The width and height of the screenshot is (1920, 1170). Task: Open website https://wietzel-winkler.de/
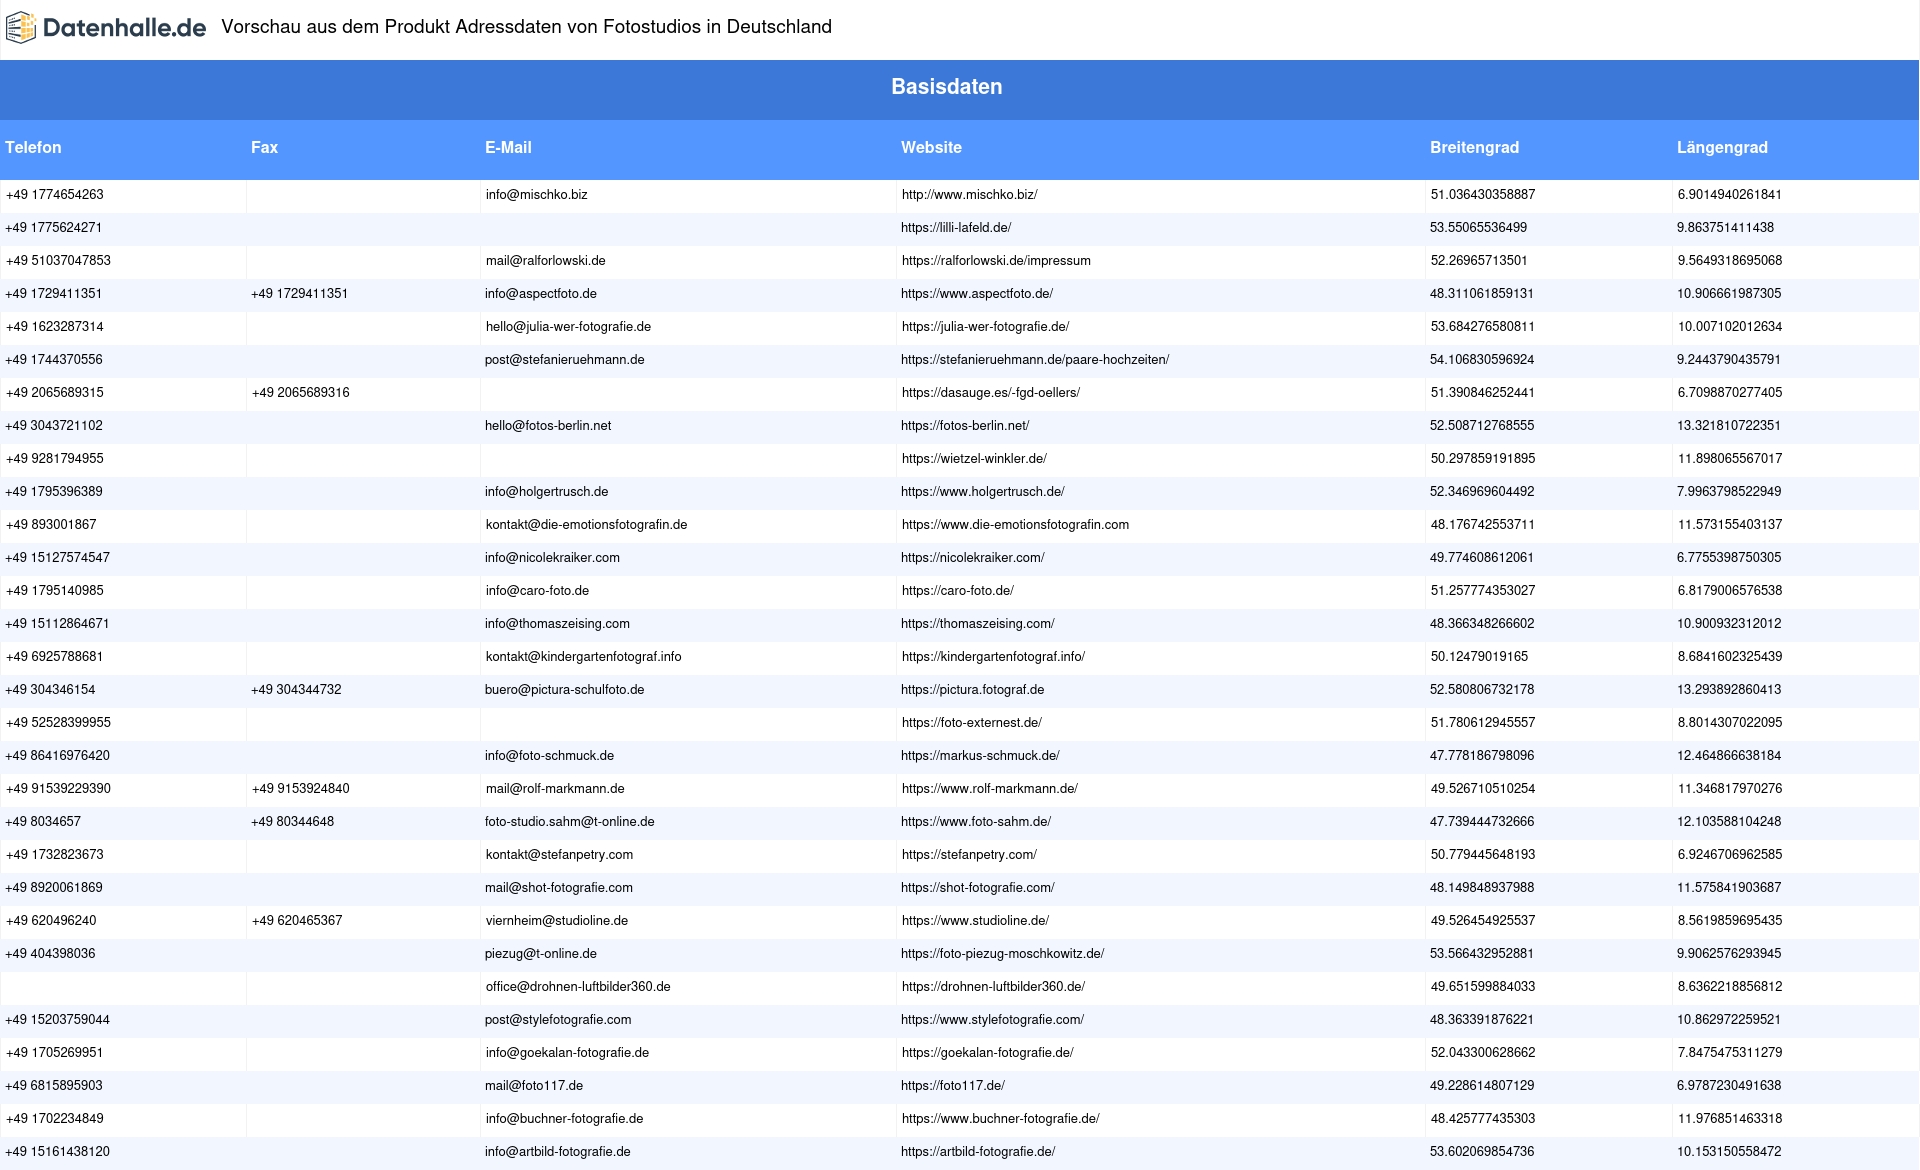pos(974,459)
